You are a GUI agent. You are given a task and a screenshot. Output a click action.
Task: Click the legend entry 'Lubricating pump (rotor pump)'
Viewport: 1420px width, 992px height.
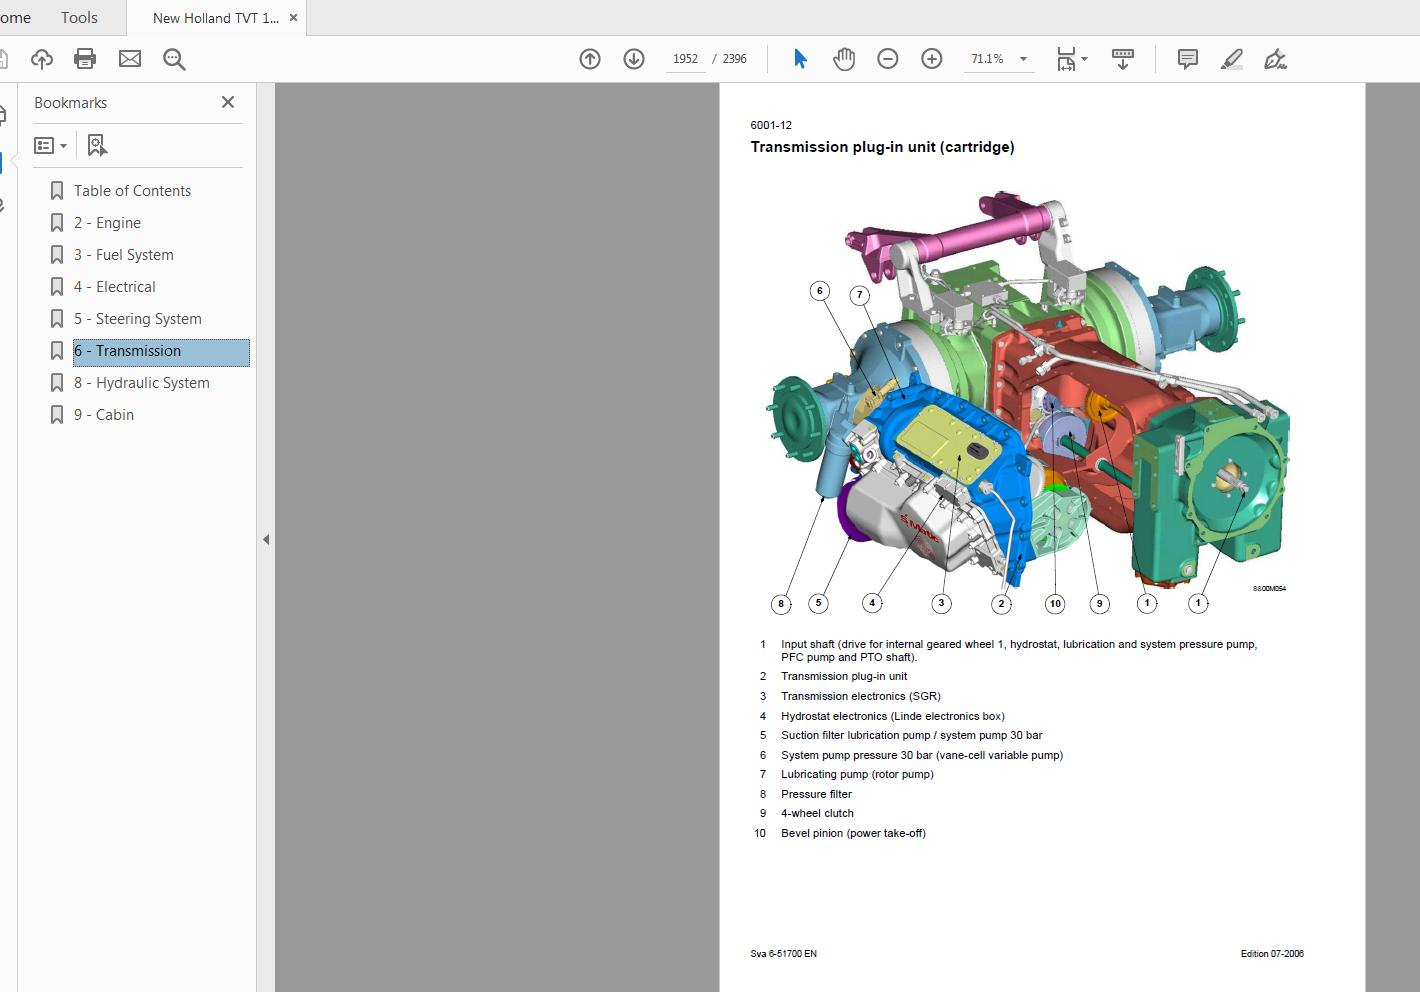(x=857, y=774)
